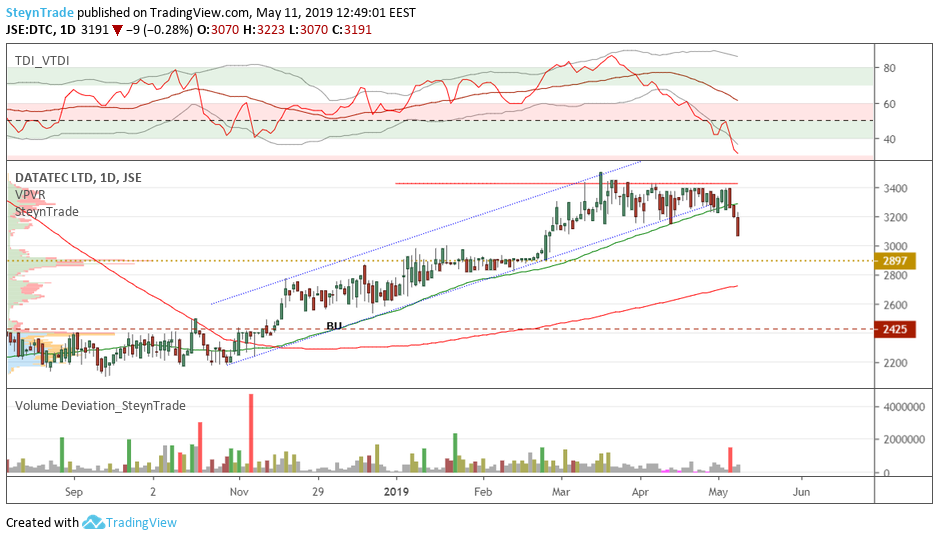Open the SteynTrade author link

pos(40,13)
